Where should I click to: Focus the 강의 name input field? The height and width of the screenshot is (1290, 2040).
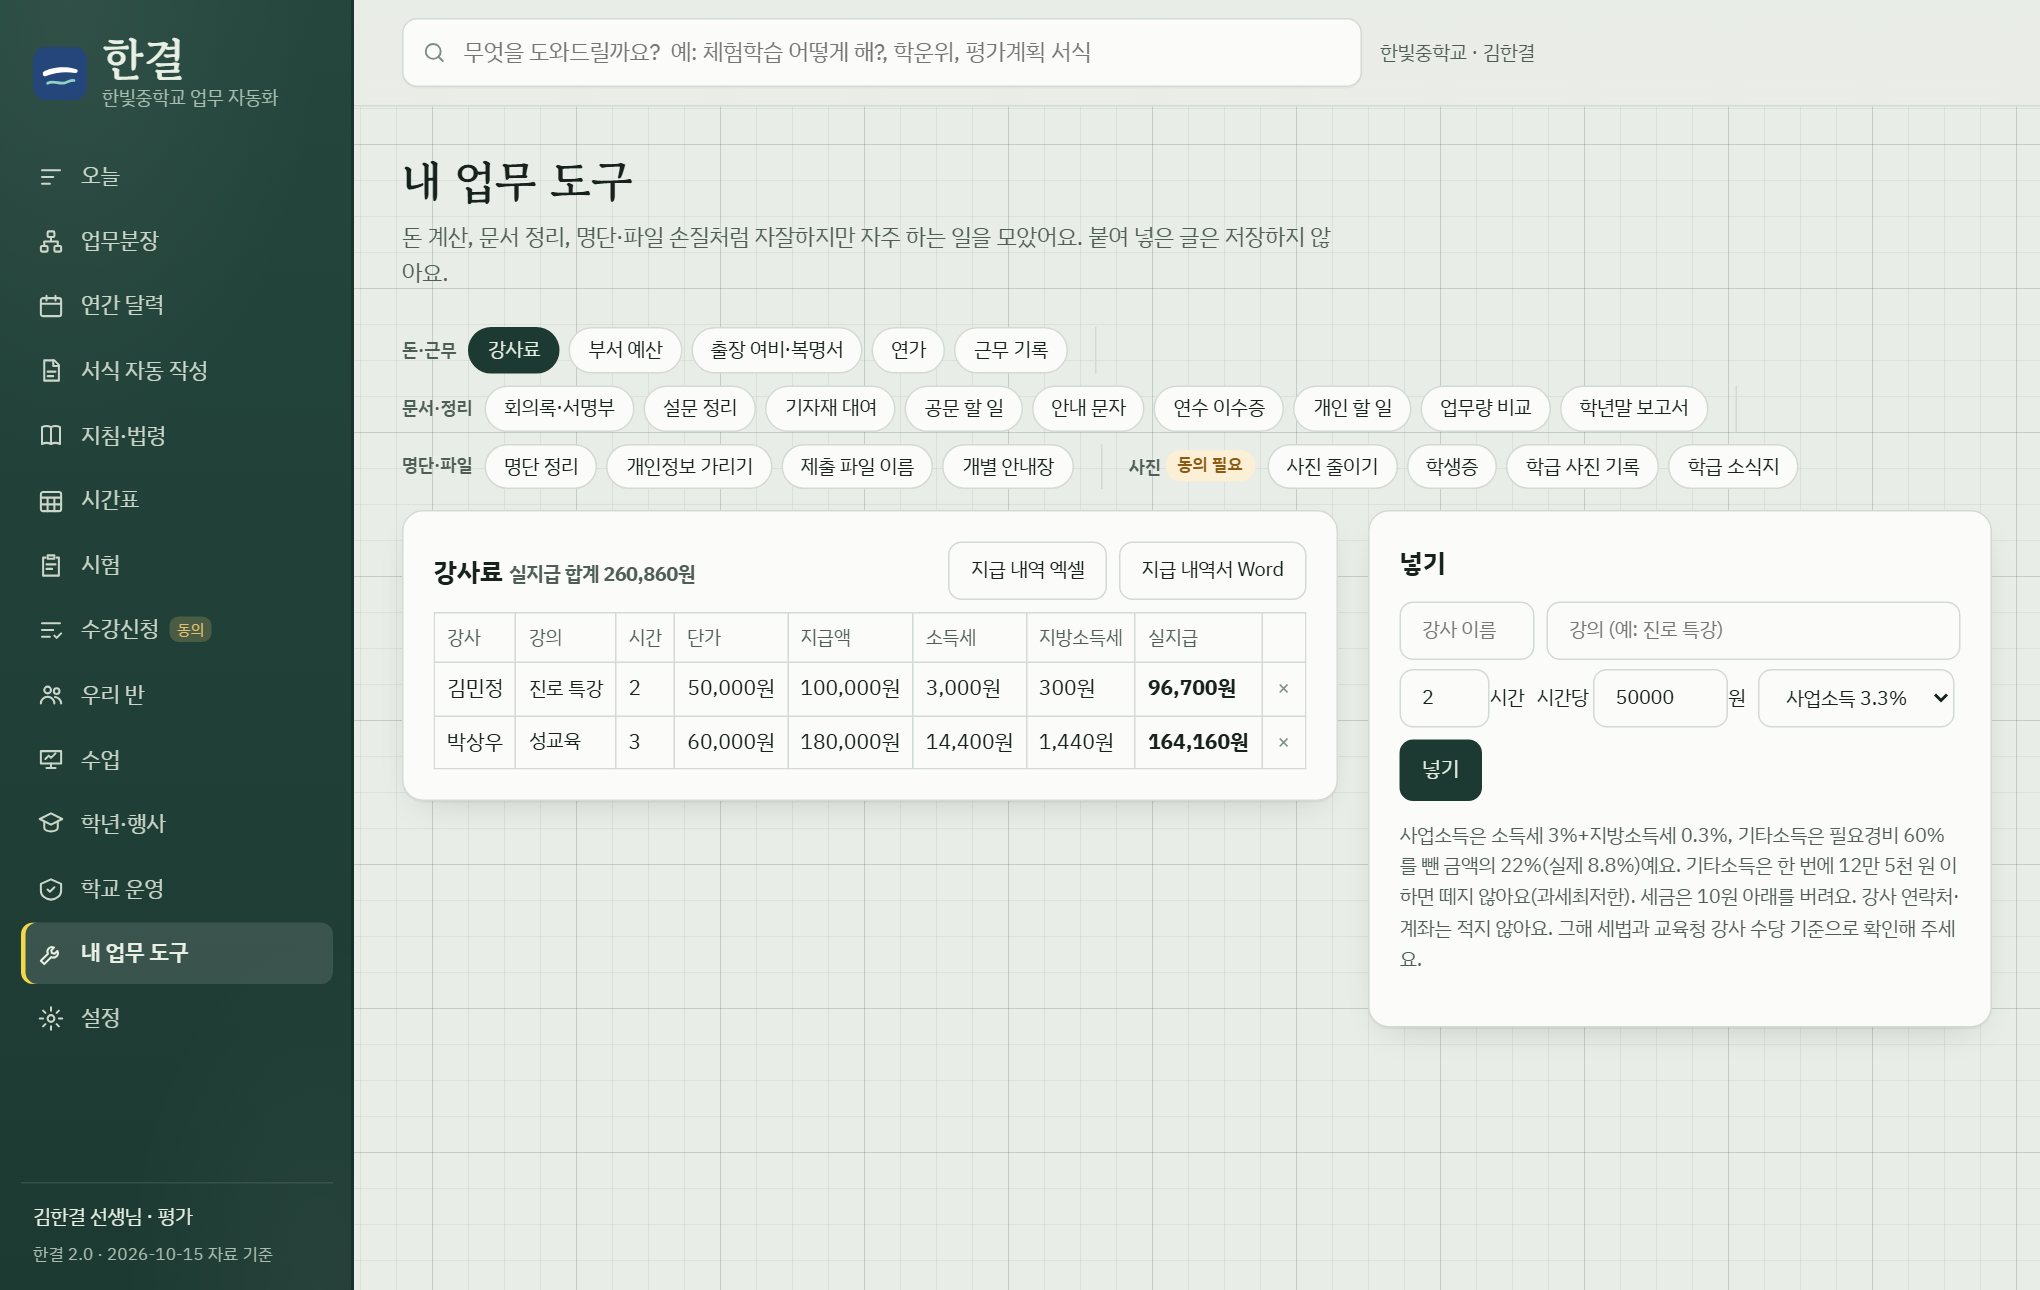click(x=1753, y=631)
